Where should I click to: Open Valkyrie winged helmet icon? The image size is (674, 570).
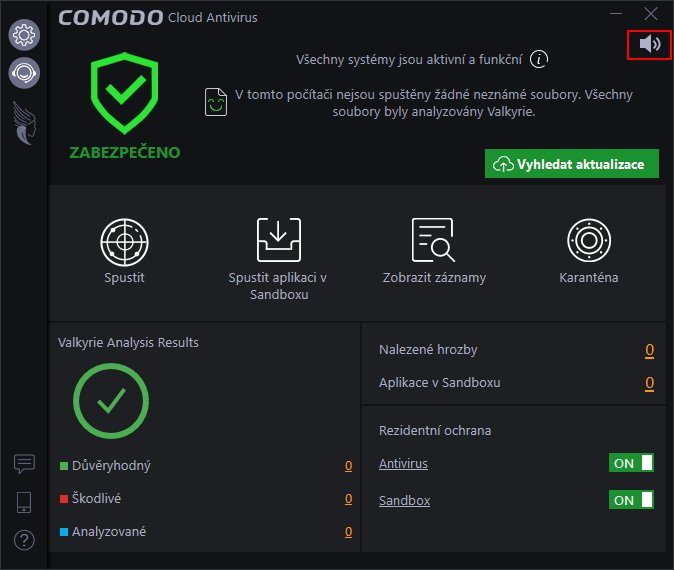[24, 121]
